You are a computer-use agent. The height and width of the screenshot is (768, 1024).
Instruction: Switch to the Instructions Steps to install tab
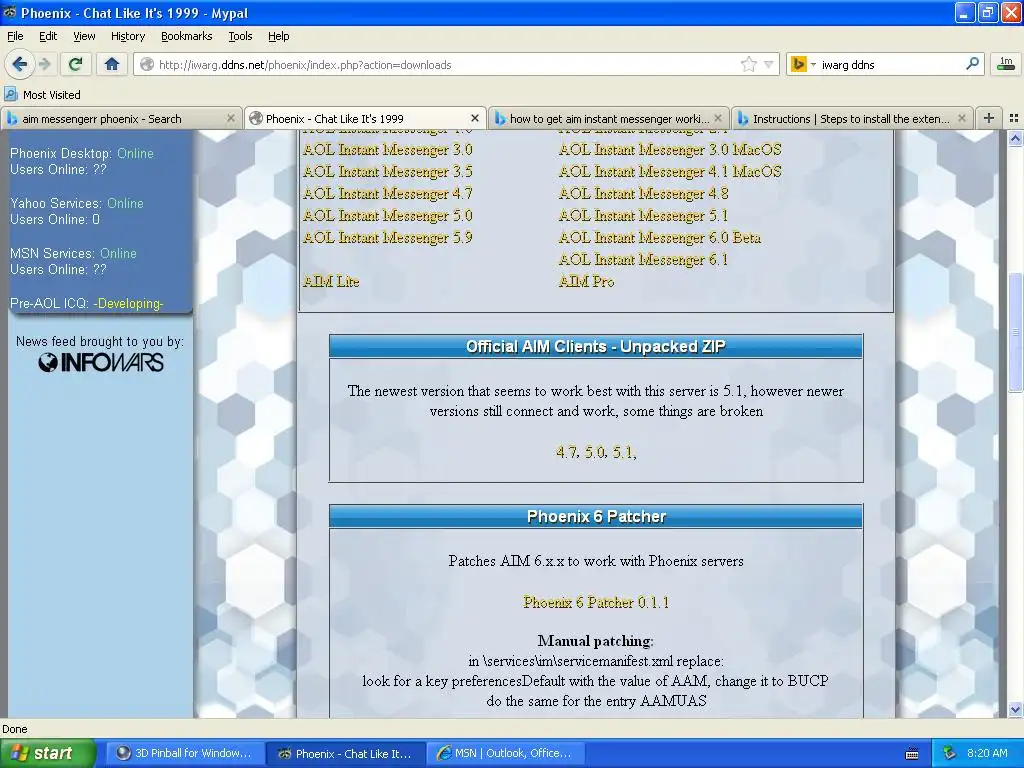pos(852,119)
